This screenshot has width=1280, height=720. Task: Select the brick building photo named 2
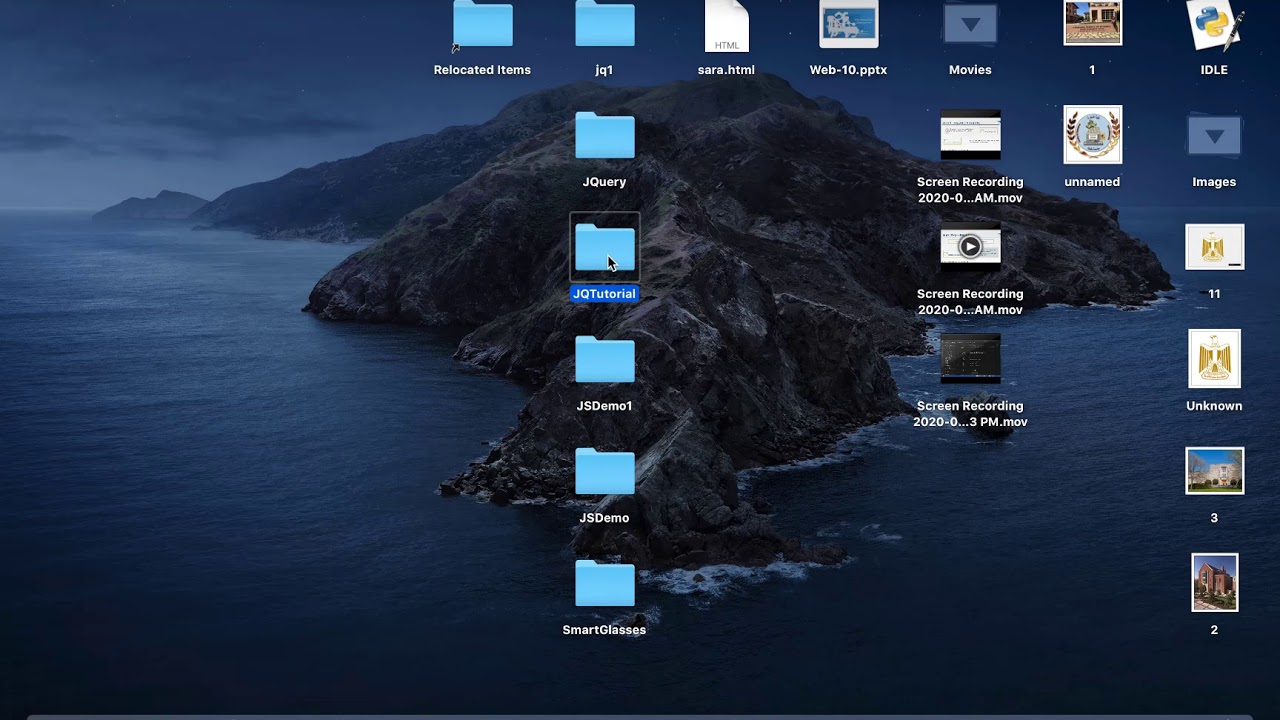click(1214, 582)
